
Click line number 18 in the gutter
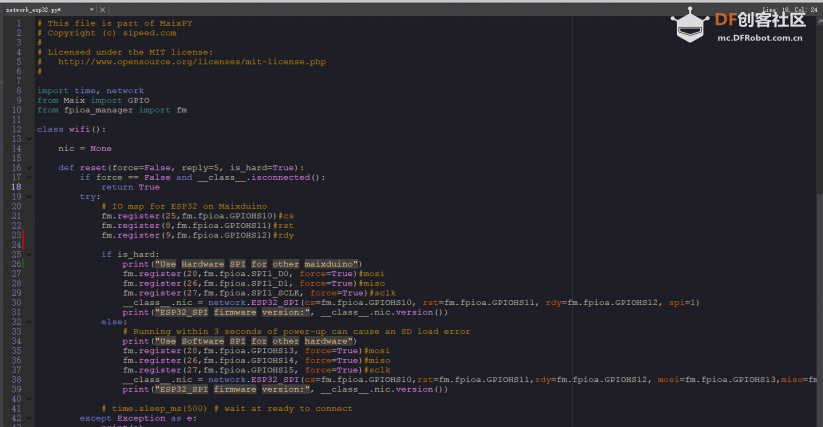tap(16, 187)
